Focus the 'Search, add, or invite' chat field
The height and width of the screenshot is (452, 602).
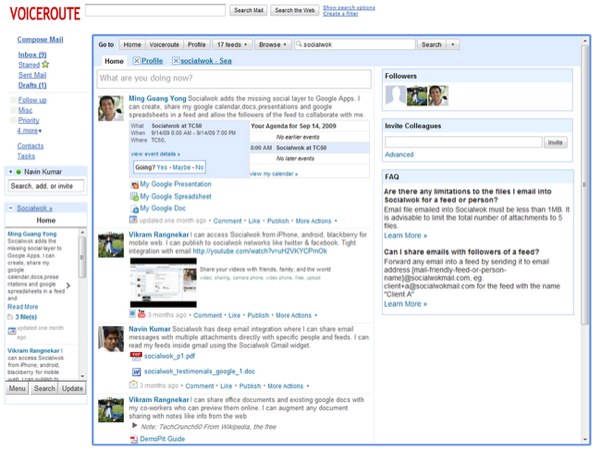(x=46, y=186)
